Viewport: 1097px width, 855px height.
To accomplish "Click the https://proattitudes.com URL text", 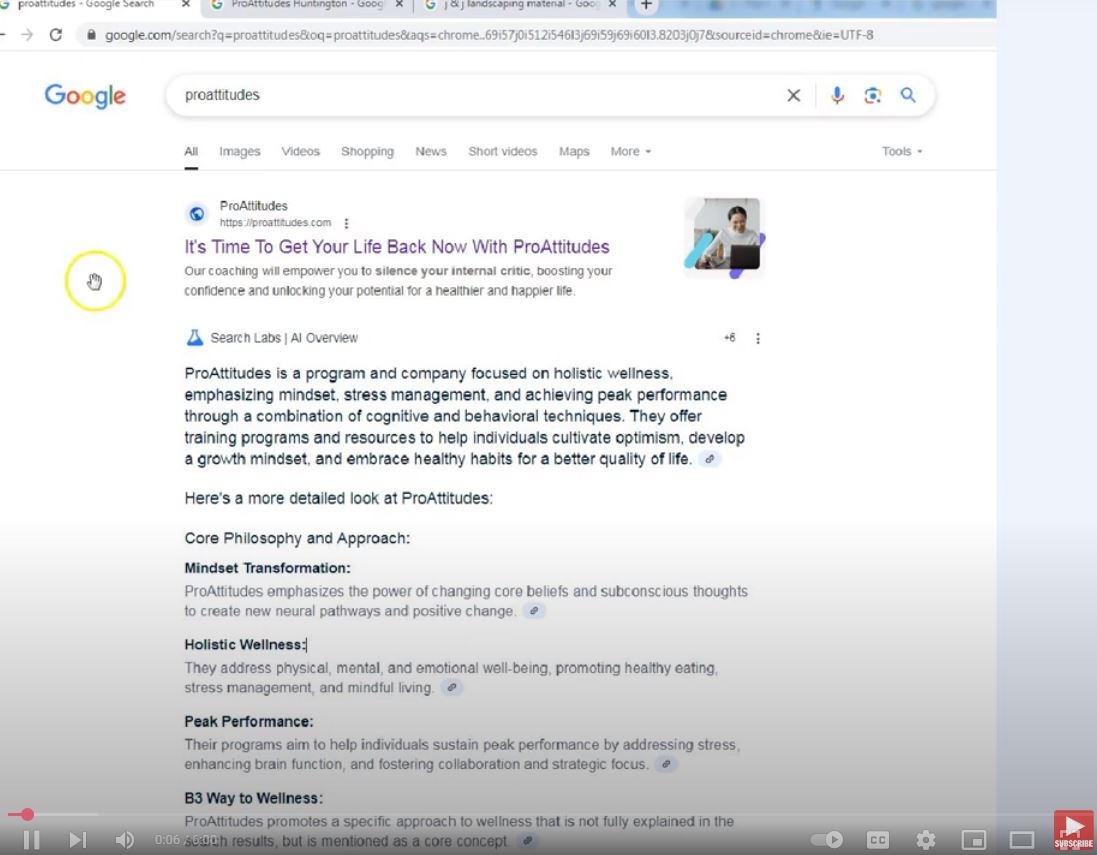I will tap(275, 223).
